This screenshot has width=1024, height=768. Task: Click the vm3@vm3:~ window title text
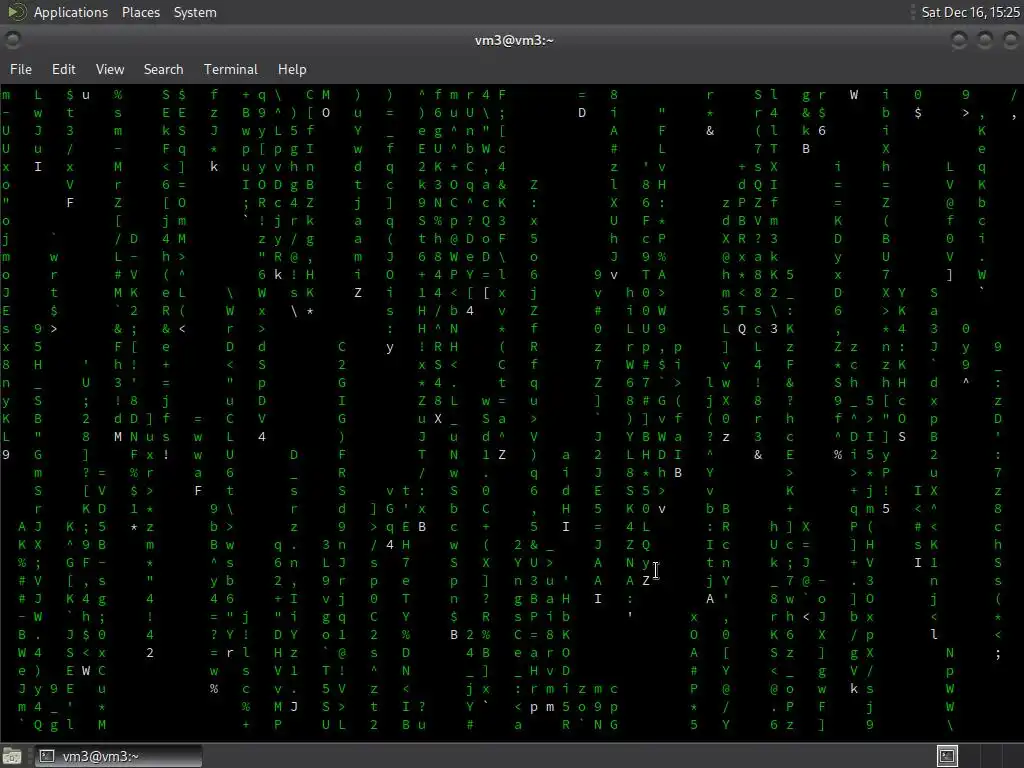pyautogui.click(x=514, y=40)
